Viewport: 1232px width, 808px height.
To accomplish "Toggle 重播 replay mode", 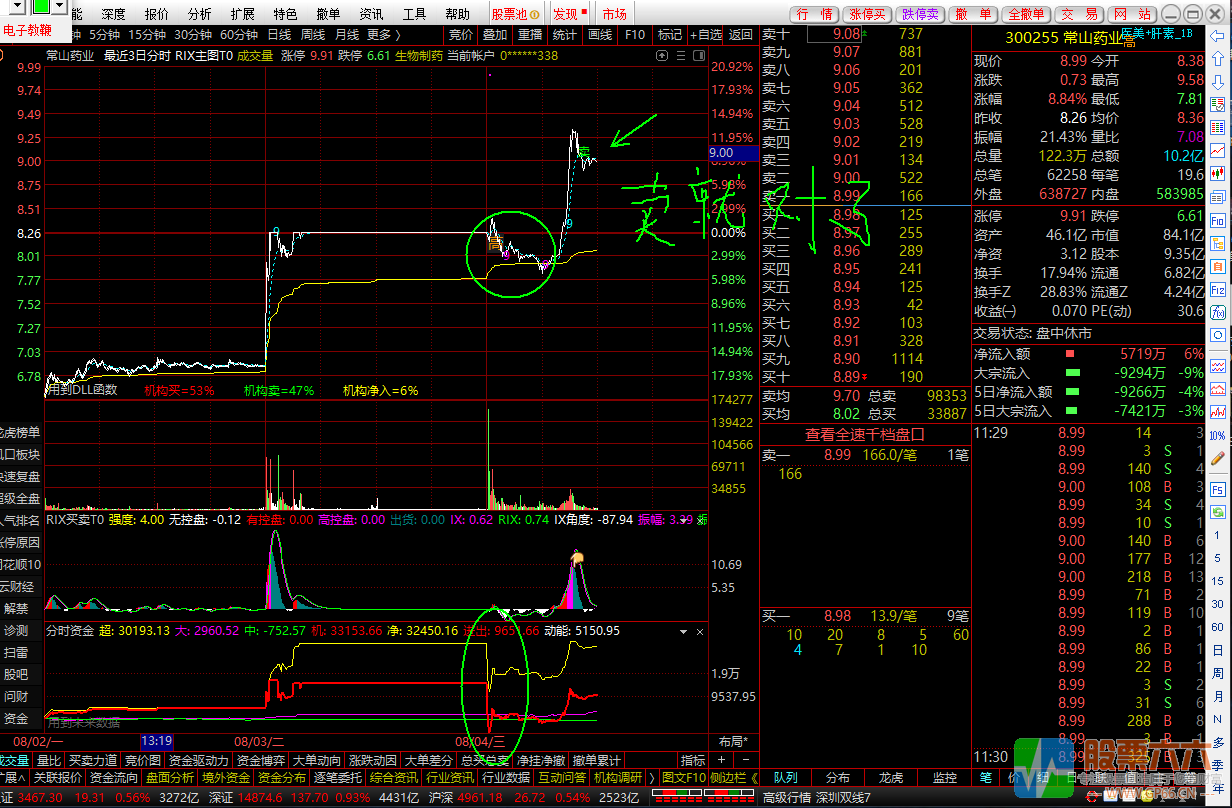I will tap(530, 34).
